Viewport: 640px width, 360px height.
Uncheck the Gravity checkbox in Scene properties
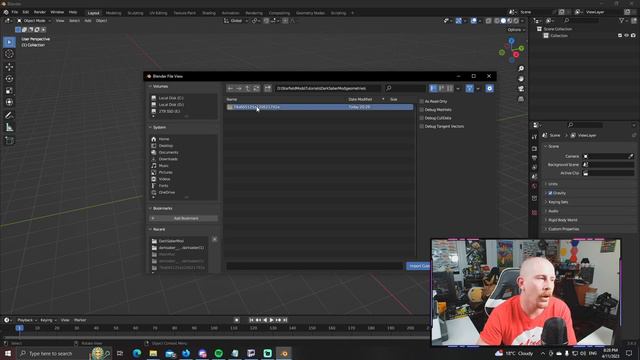pos(550,193)
